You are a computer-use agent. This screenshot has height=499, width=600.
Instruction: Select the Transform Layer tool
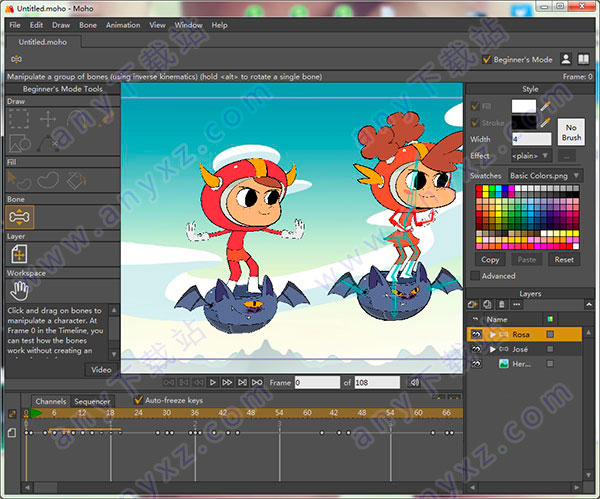21,254
